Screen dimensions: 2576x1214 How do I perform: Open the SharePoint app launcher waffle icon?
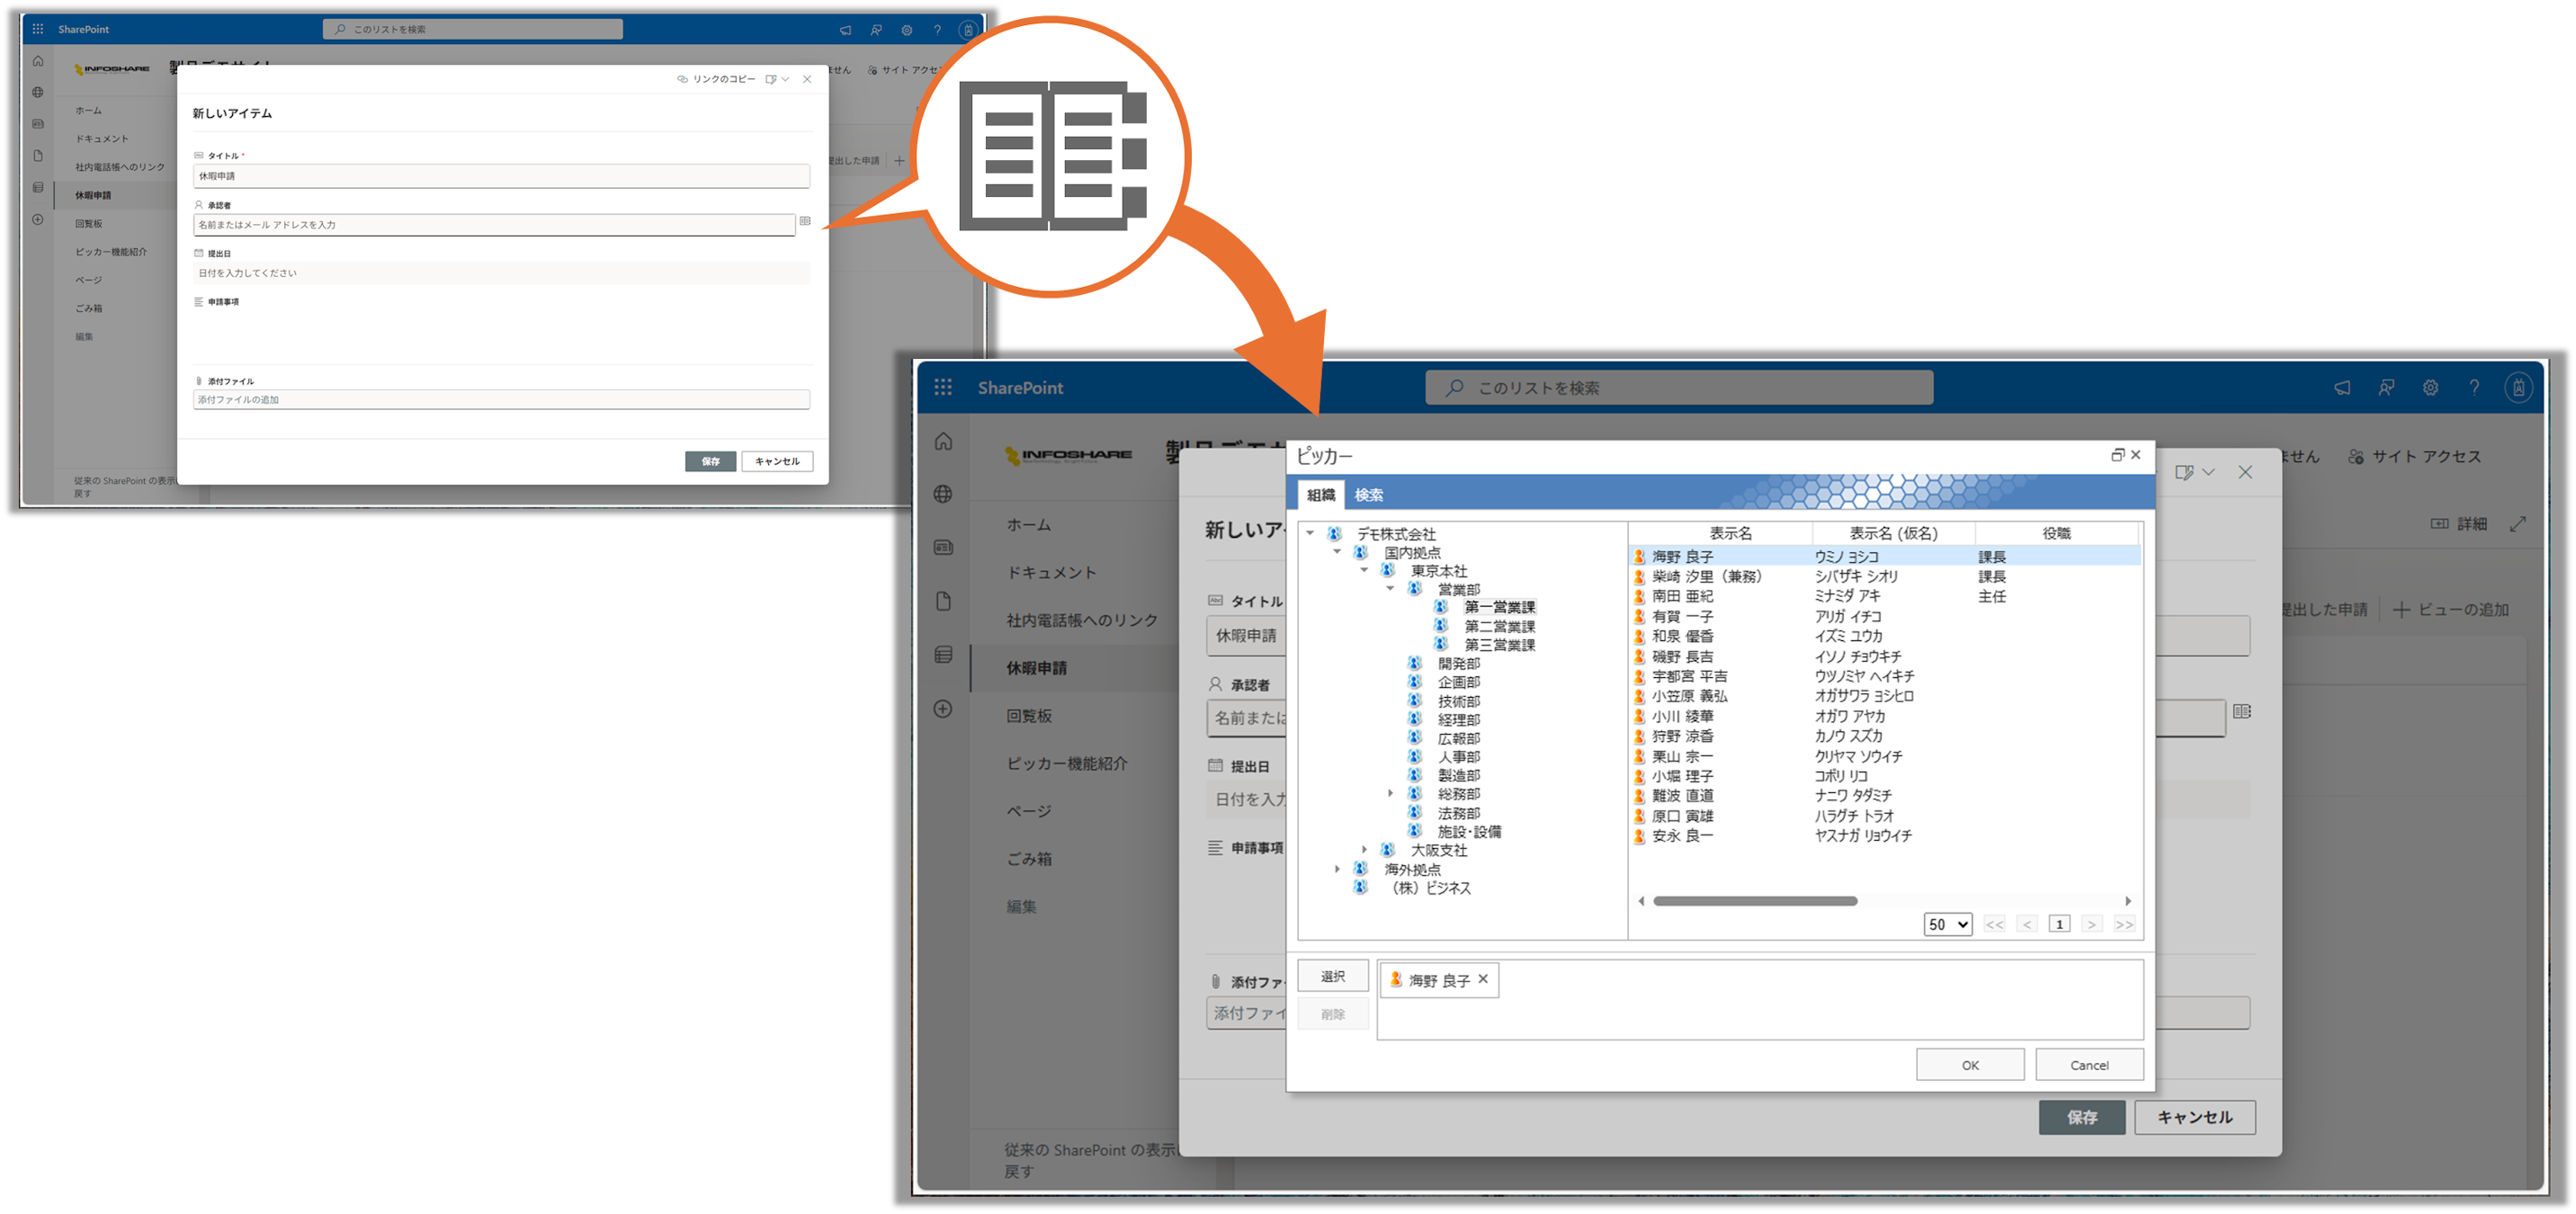click(942, 387)
